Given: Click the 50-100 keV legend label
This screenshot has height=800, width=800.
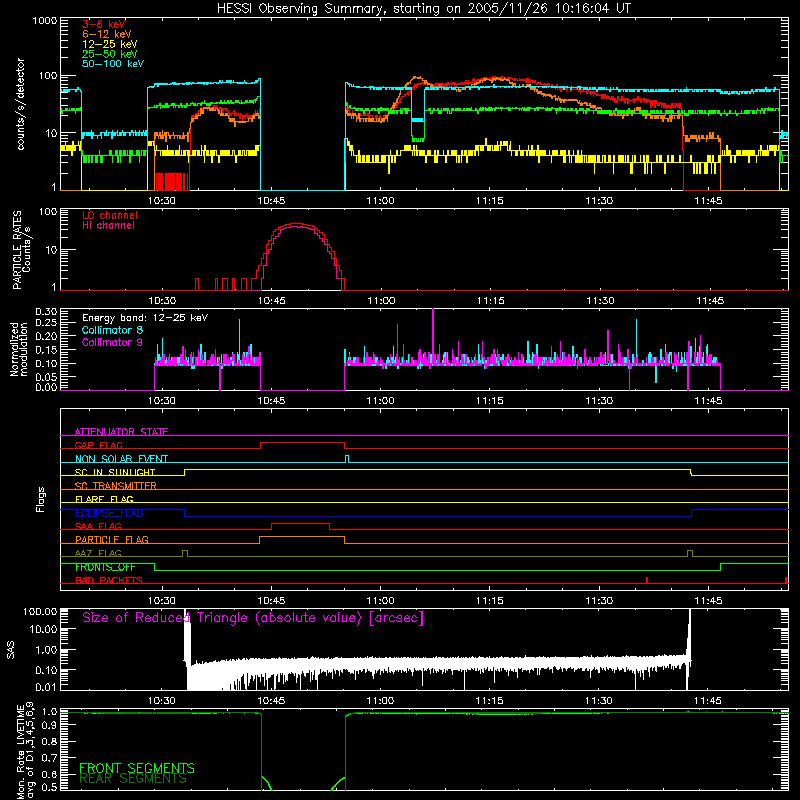Looking at the screenshot, I should 113,64.
